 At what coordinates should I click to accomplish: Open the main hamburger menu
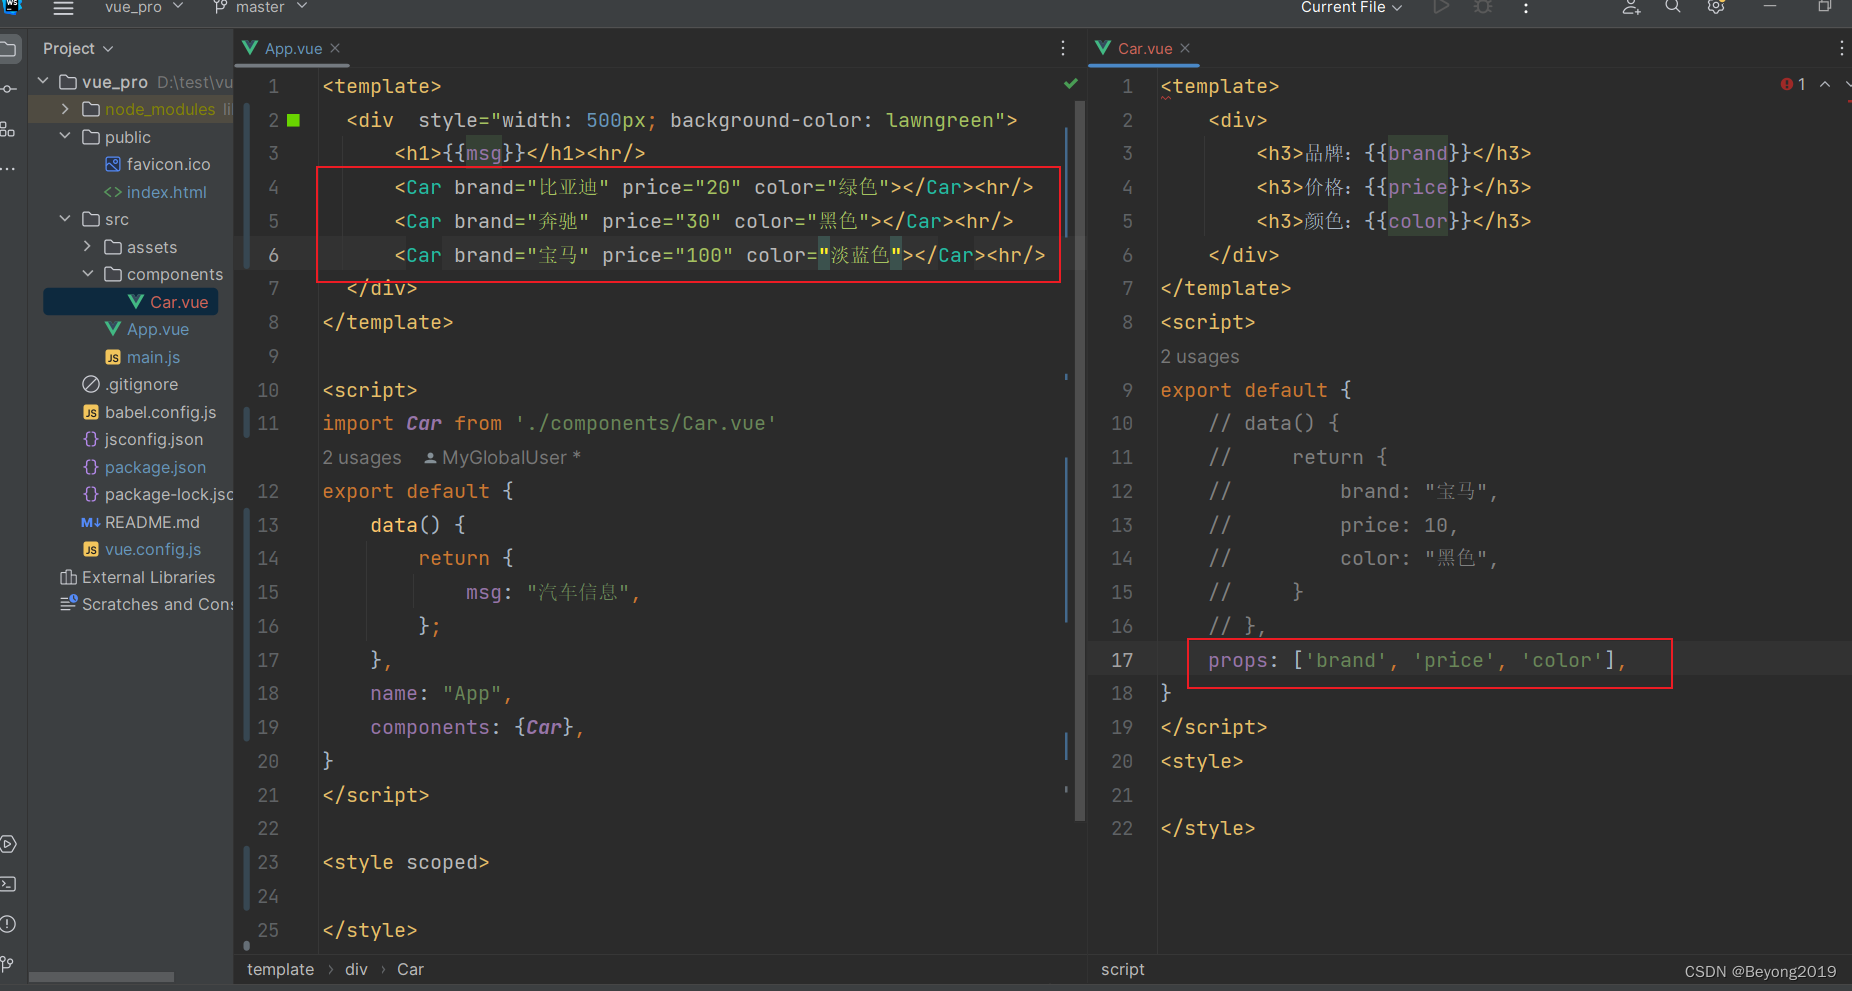pos(63,8)
